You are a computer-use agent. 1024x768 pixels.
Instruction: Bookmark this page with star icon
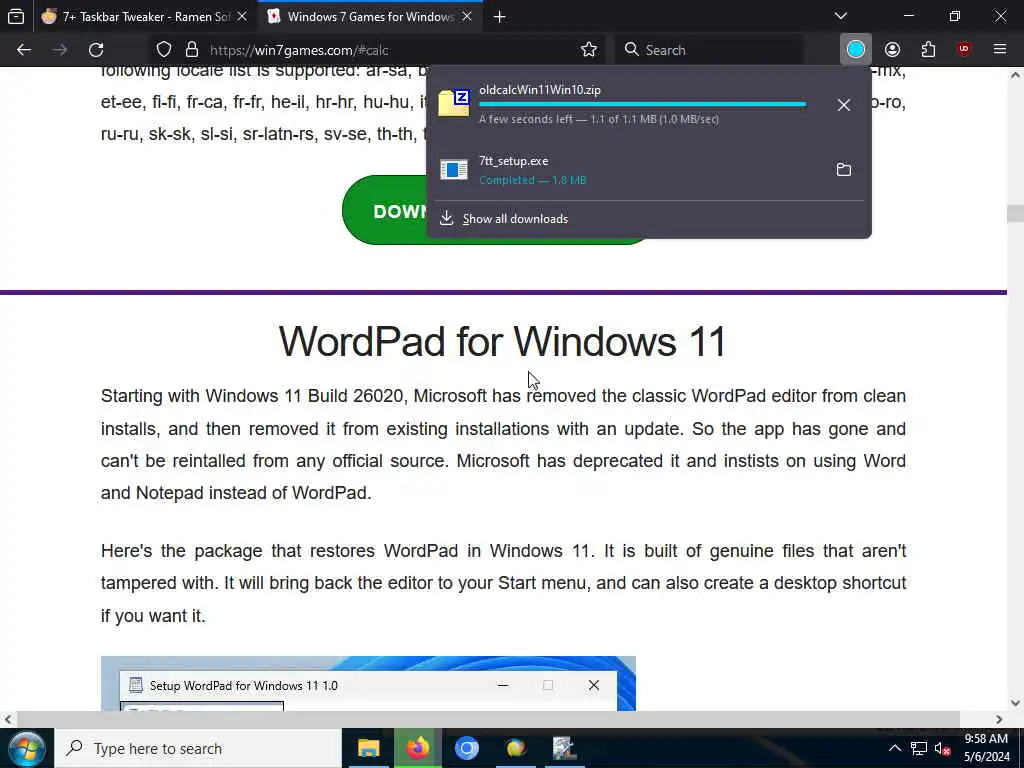click(589, 50)
